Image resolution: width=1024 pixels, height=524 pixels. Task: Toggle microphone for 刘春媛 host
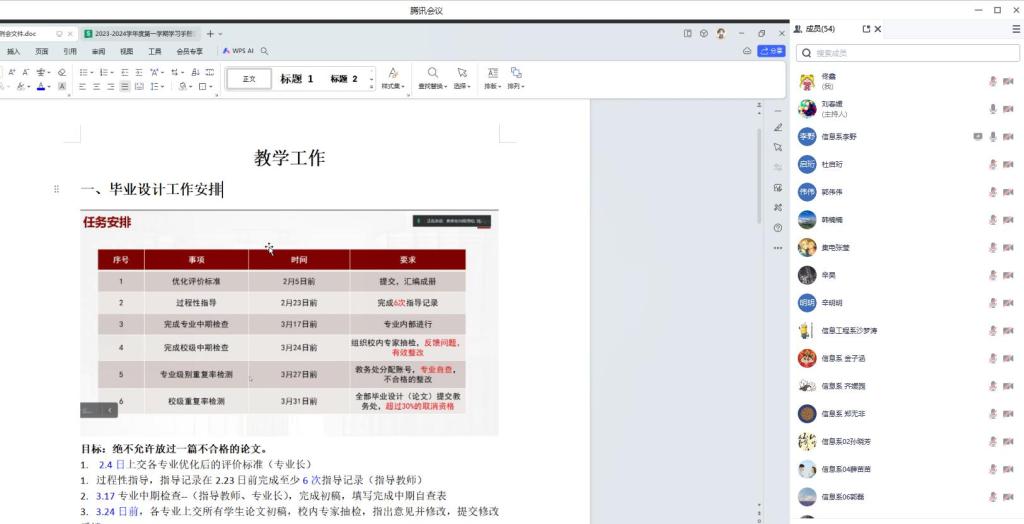993,108
